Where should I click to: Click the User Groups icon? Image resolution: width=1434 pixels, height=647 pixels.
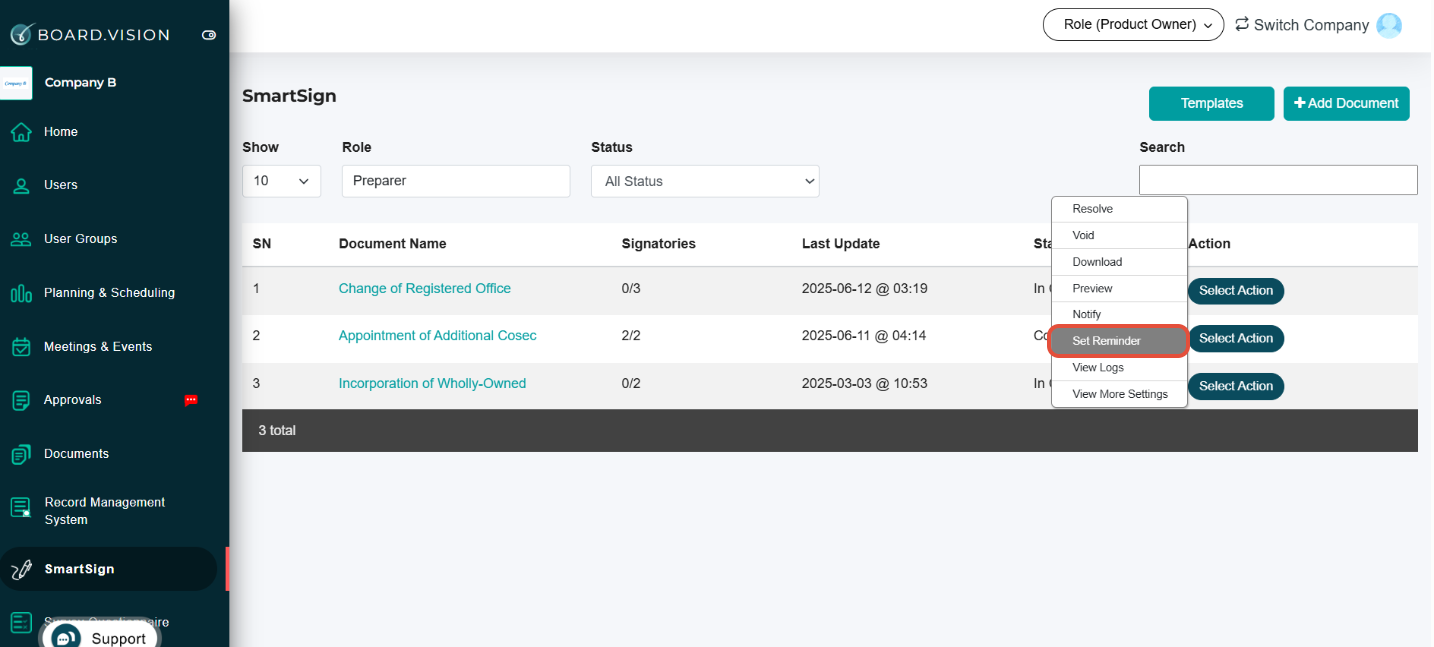21,239
